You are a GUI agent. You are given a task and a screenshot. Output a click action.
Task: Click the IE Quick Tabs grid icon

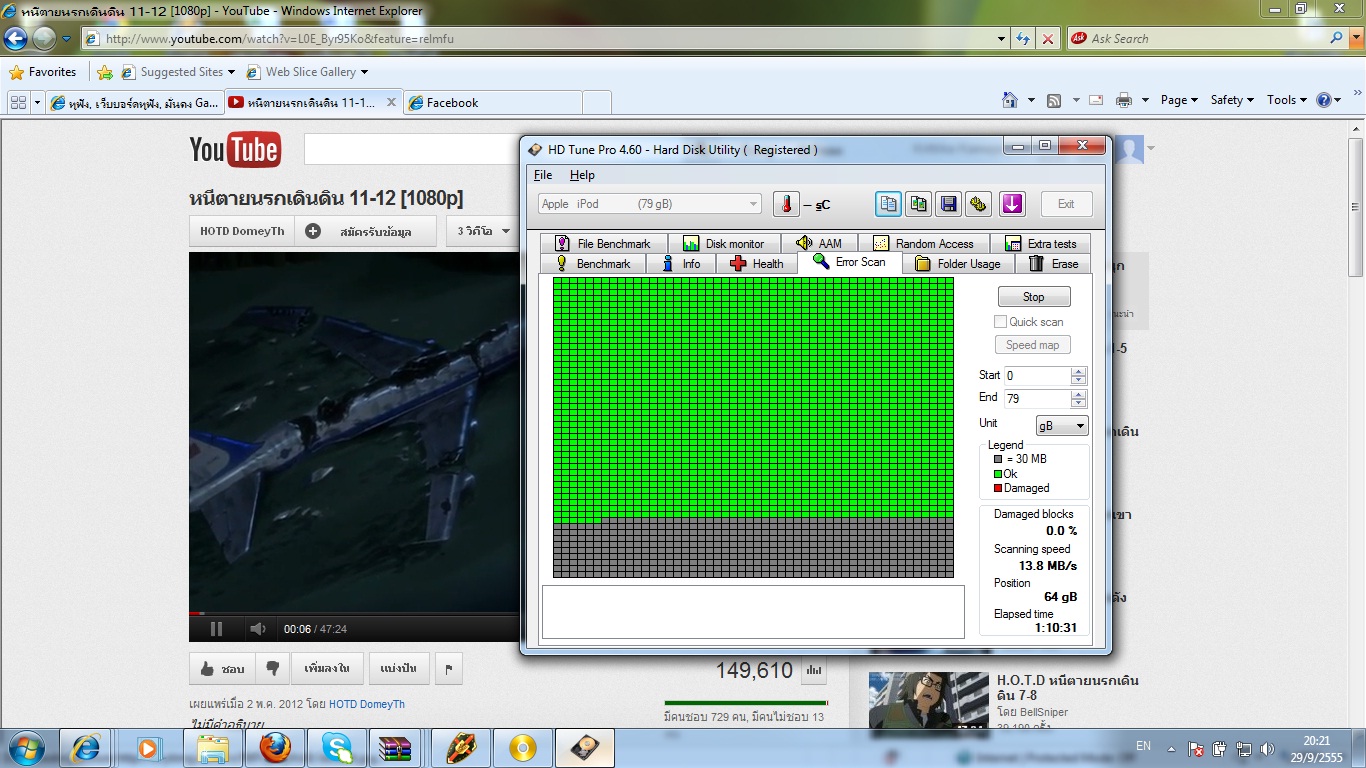[18, 102]
